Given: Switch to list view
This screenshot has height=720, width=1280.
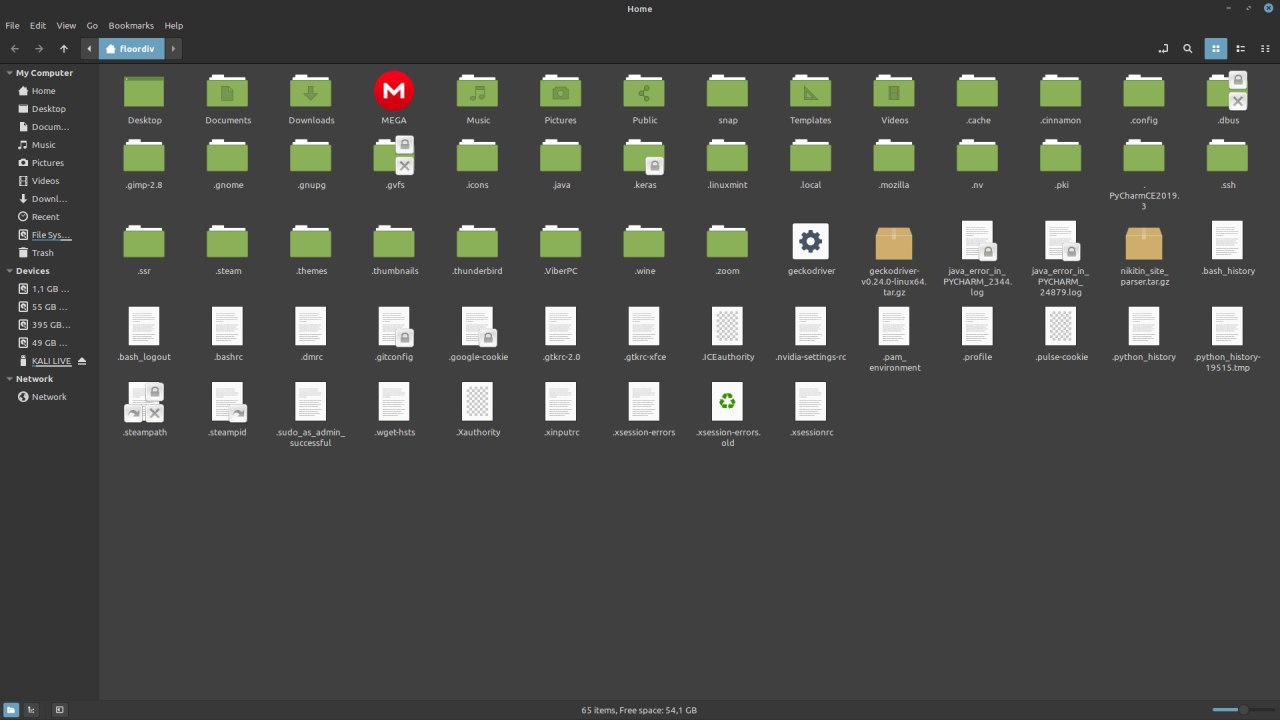Looking at the screenshot, I should coord(1241,48).
